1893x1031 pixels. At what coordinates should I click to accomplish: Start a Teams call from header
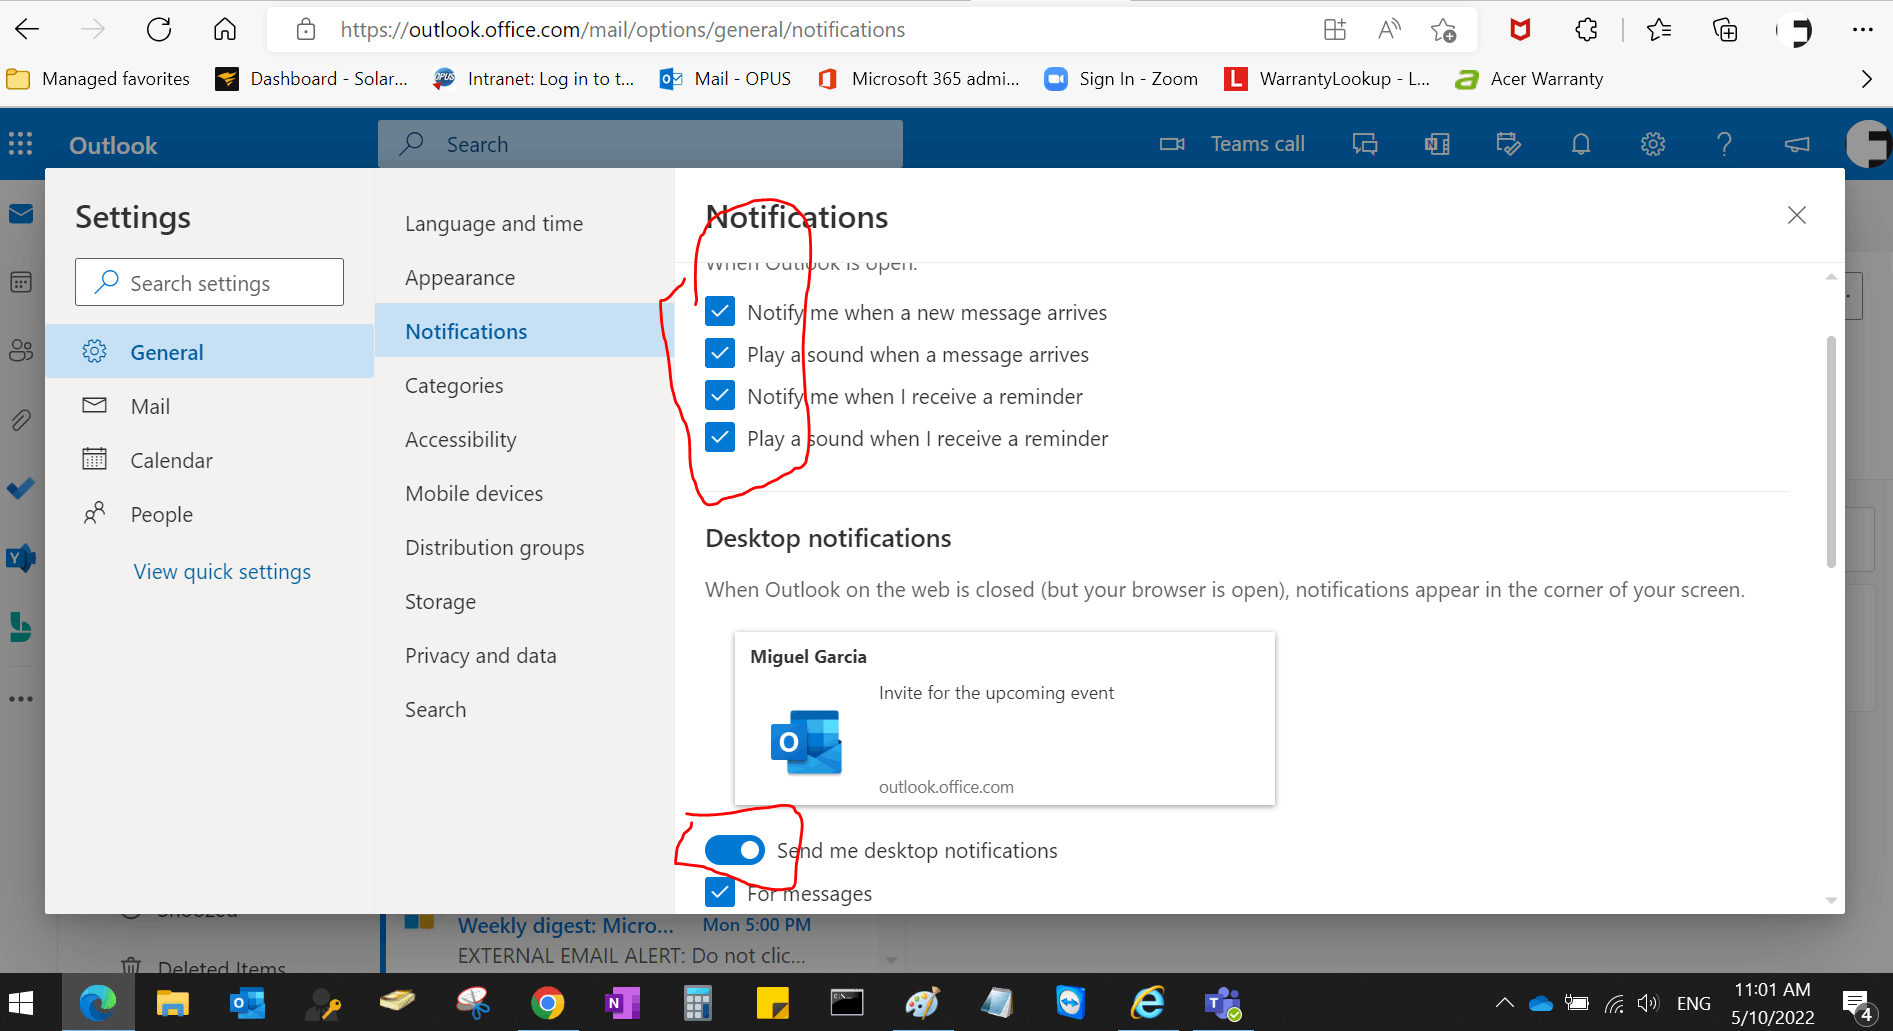pos(1232,144)
